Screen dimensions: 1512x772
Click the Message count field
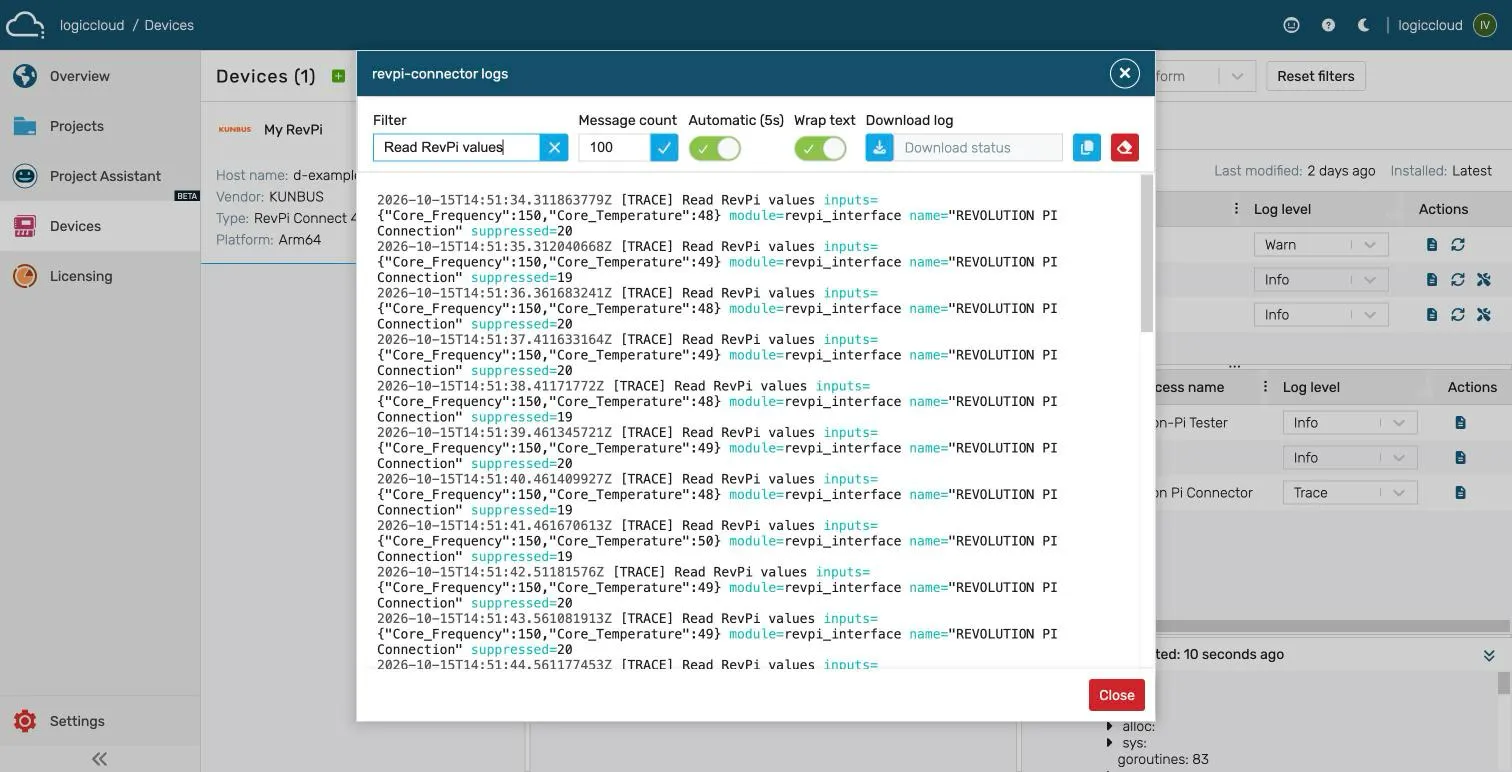pyautogui.click(x=615, y=147)
